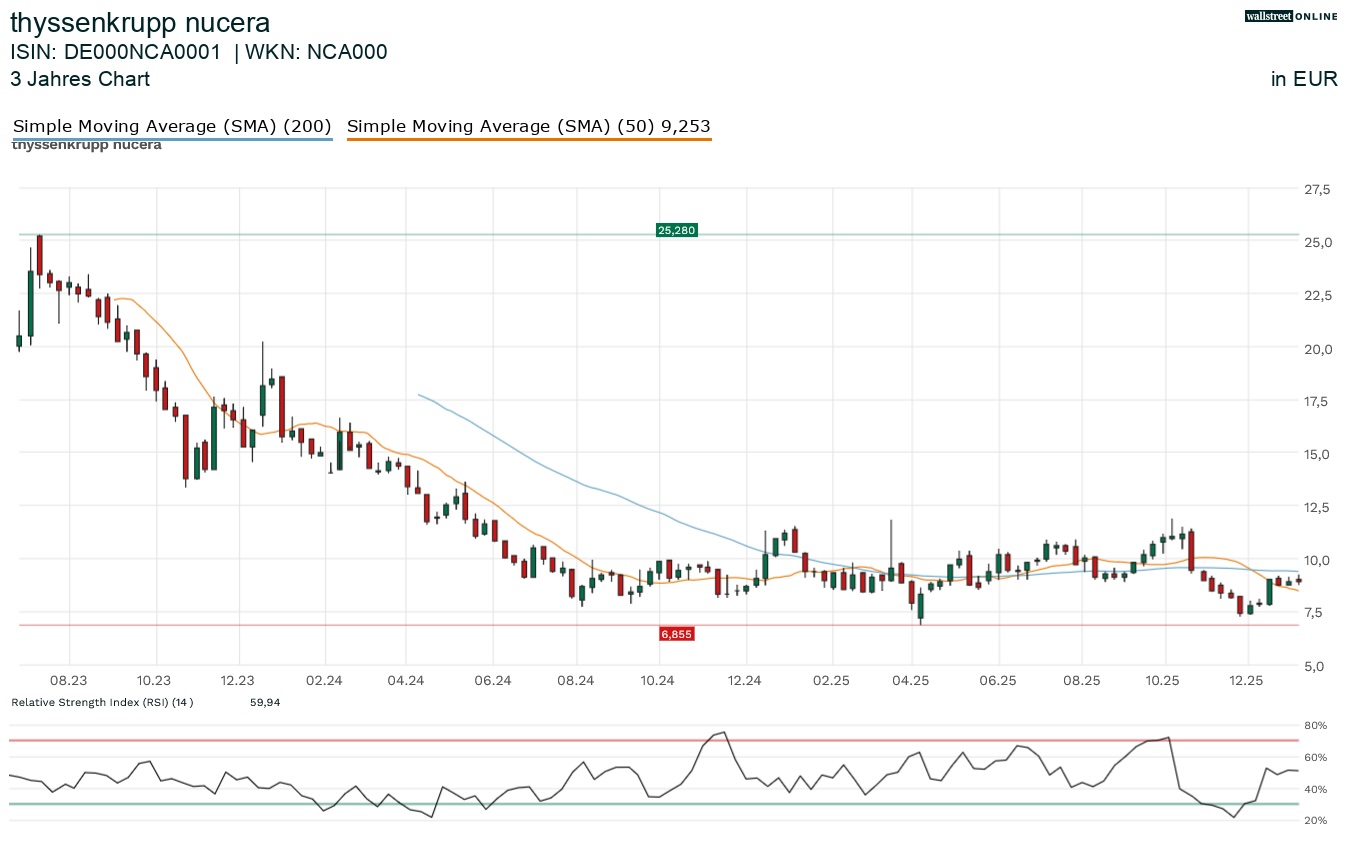The image size is (1349, 848).
Task: Select the ISIN DE000NCA0001 text
Action: pos(115,52)
